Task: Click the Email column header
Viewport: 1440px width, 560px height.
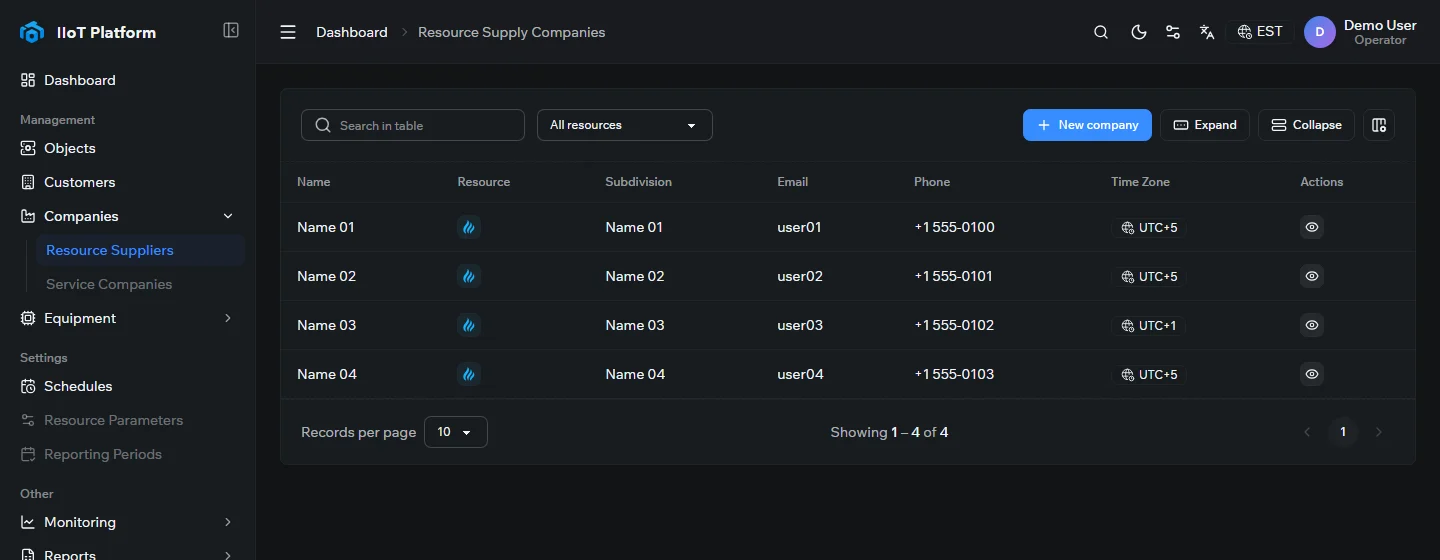Action: click(x=793, y=182)
